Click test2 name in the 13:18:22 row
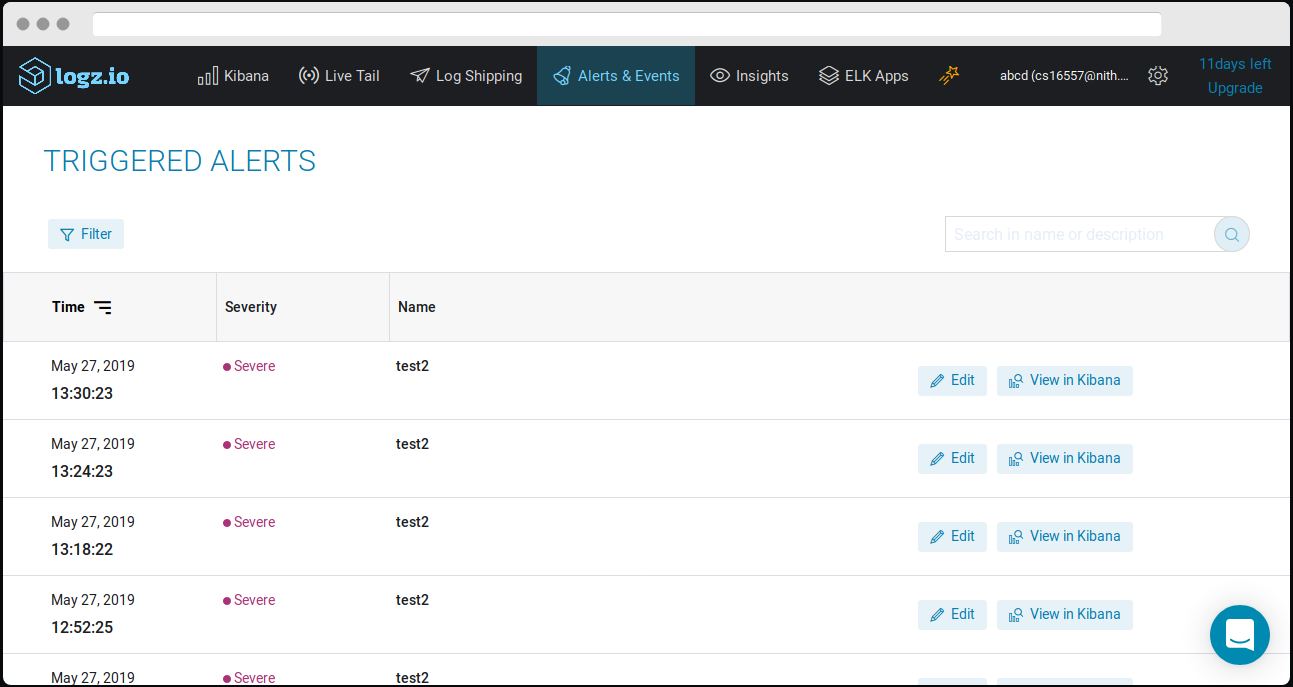The image size is (1293, 687). [x=412, y=522]
